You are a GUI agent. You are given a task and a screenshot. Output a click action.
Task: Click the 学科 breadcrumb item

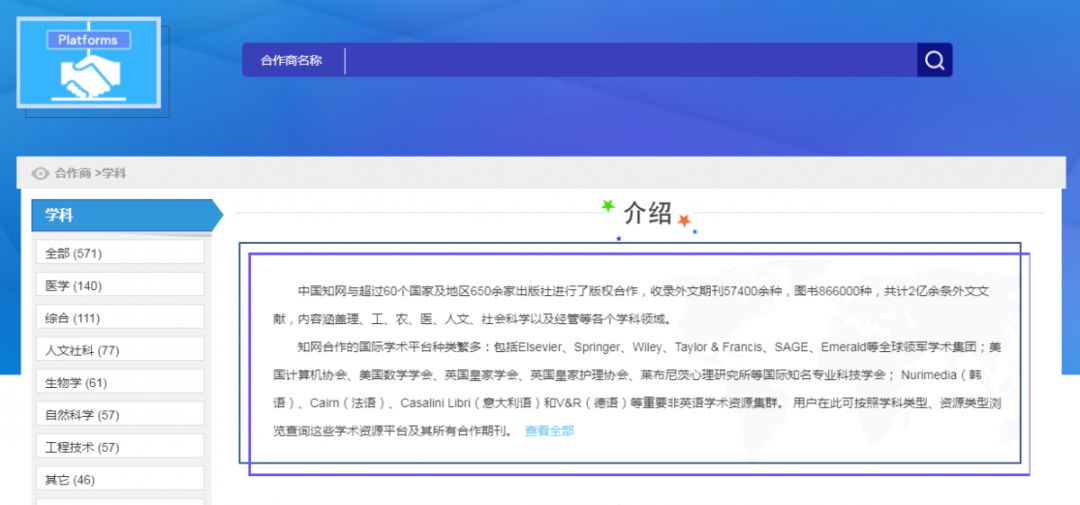114,174
